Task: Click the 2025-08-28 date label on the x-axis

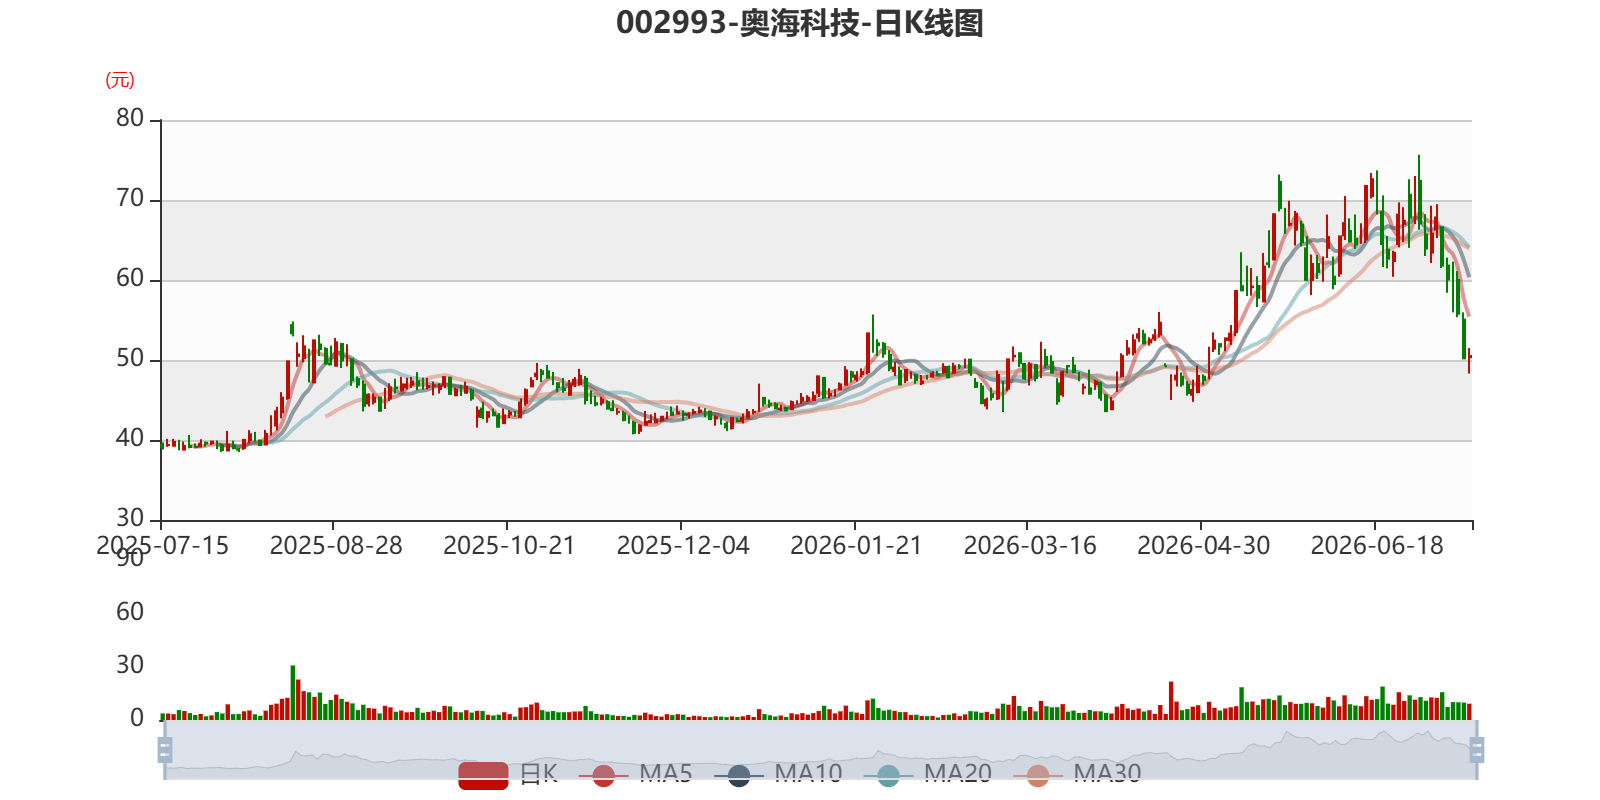Action: 336,545
